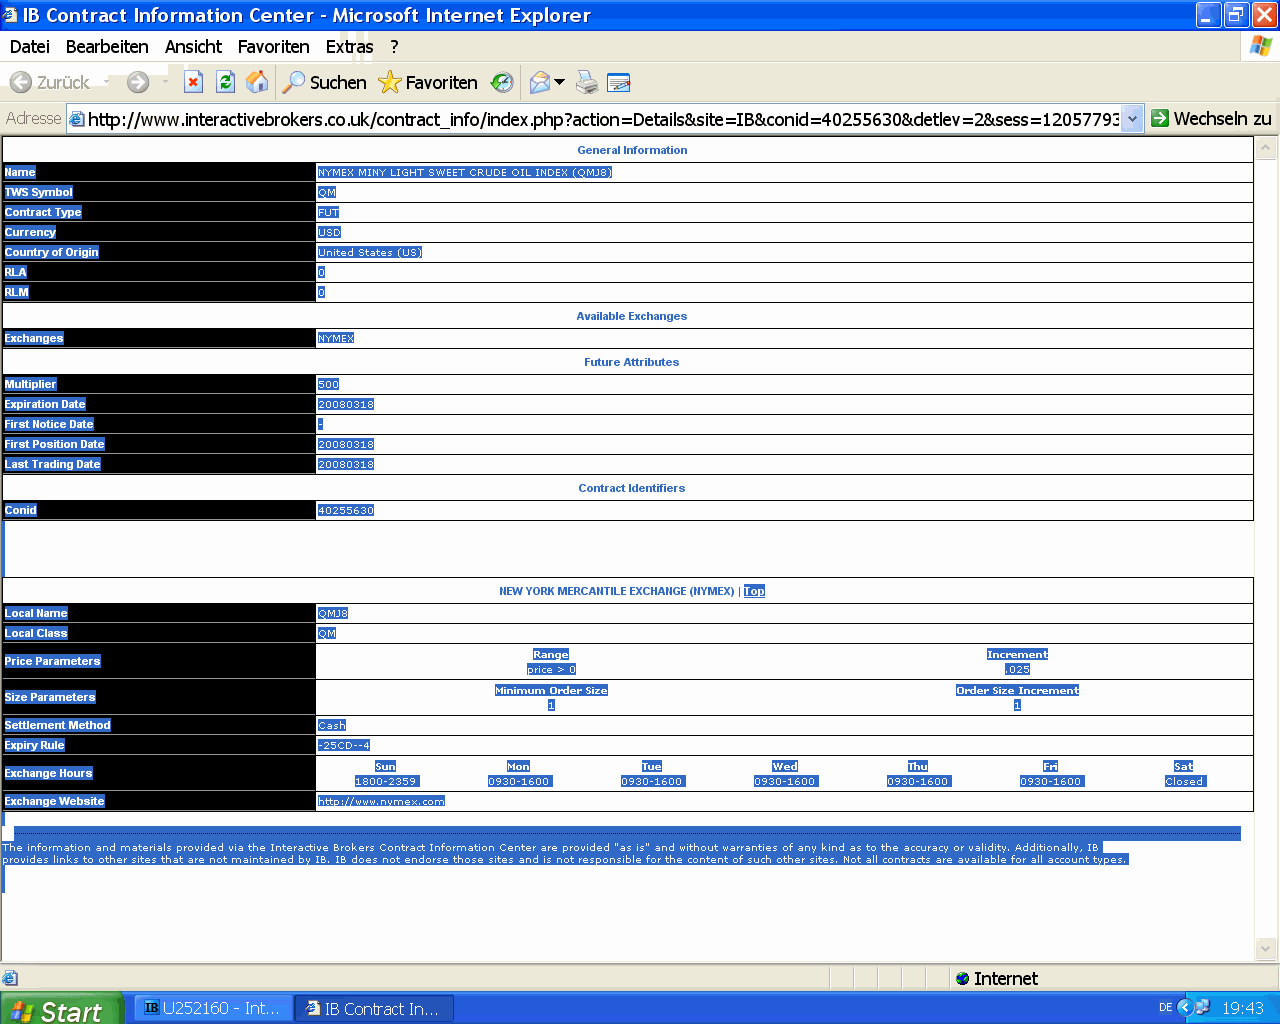Image resolution: width=1280 pixels, height=1024 pixels.
Task: Click inside the address URL field
Action: [603, 119]
